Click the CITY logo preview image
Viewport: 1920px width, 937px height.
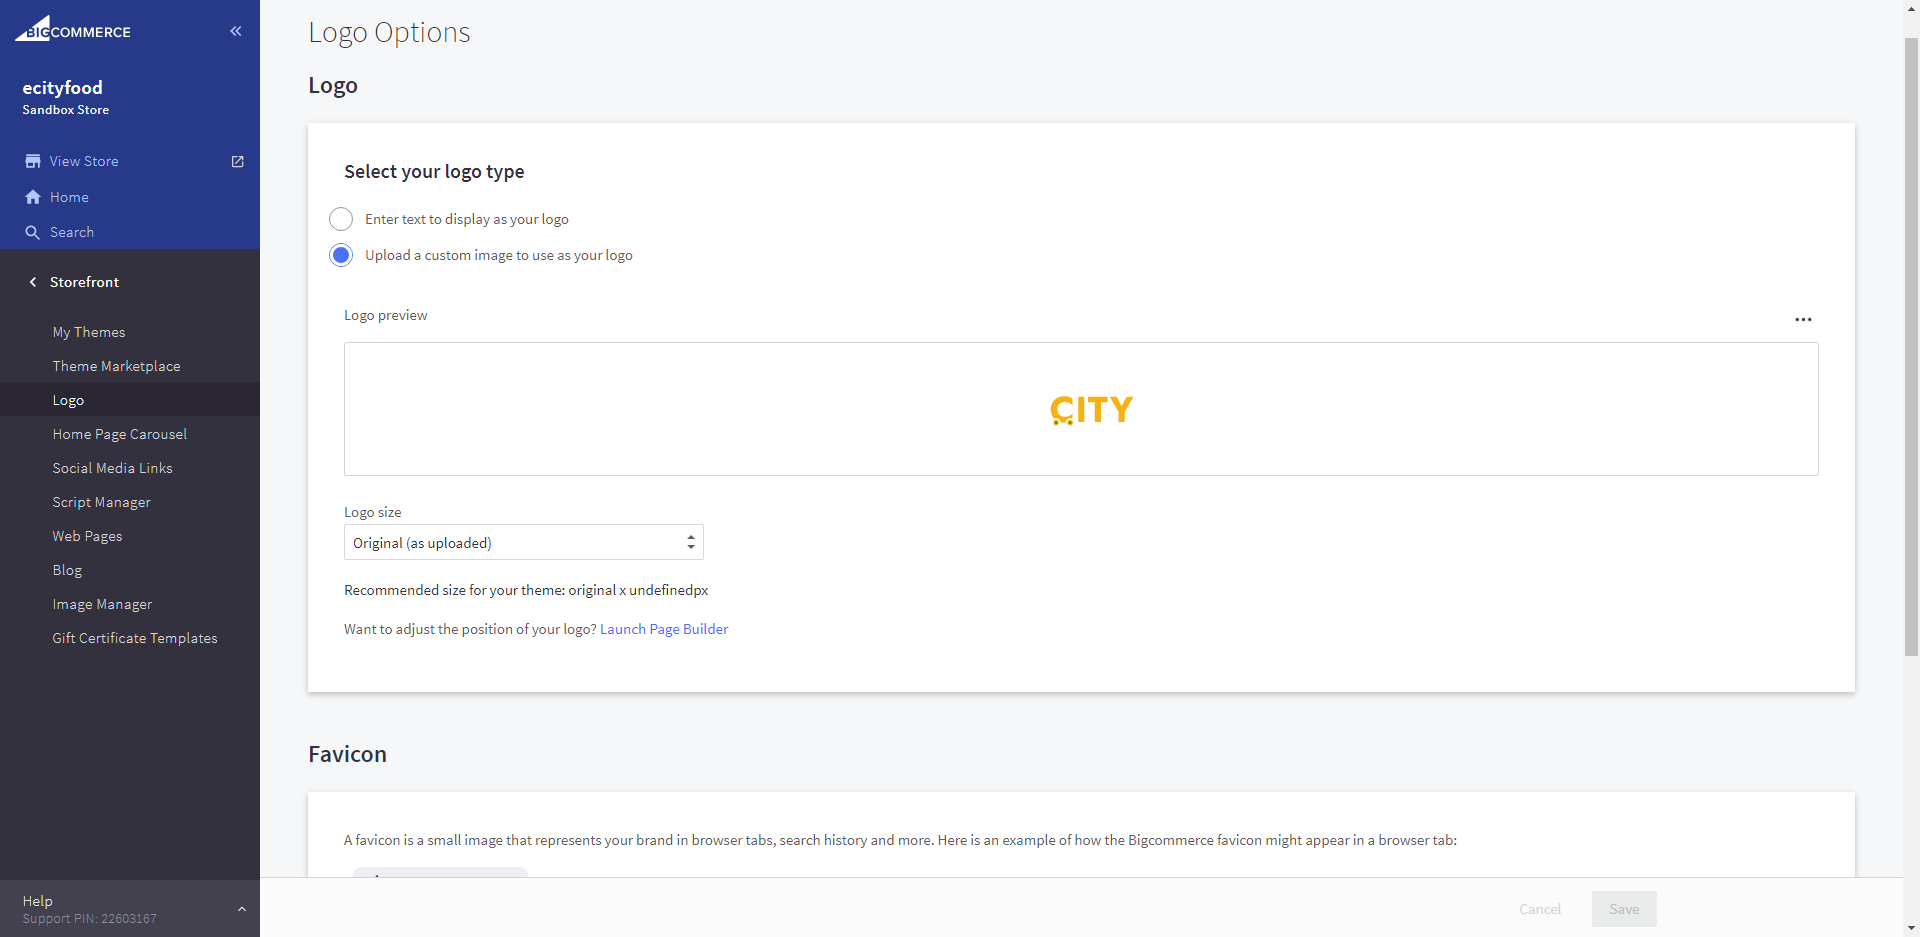pos(1091,409)
